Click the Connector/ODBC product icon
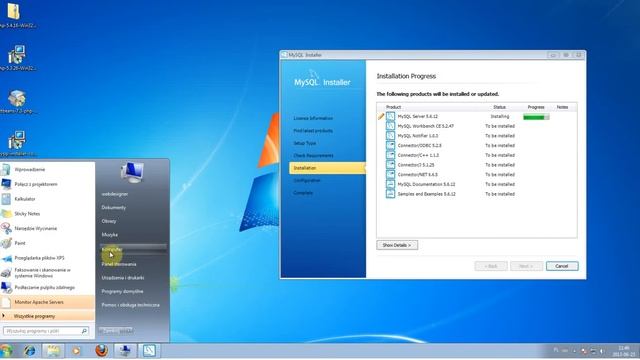Viewport: 640px width, 360px height. pyautogui.click(x=391, y=145)
